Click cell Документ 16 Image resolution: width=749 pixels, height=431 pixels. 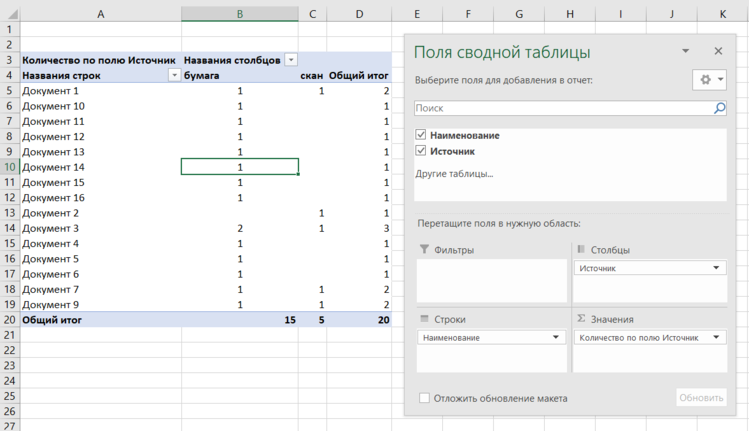pos(101,198)
